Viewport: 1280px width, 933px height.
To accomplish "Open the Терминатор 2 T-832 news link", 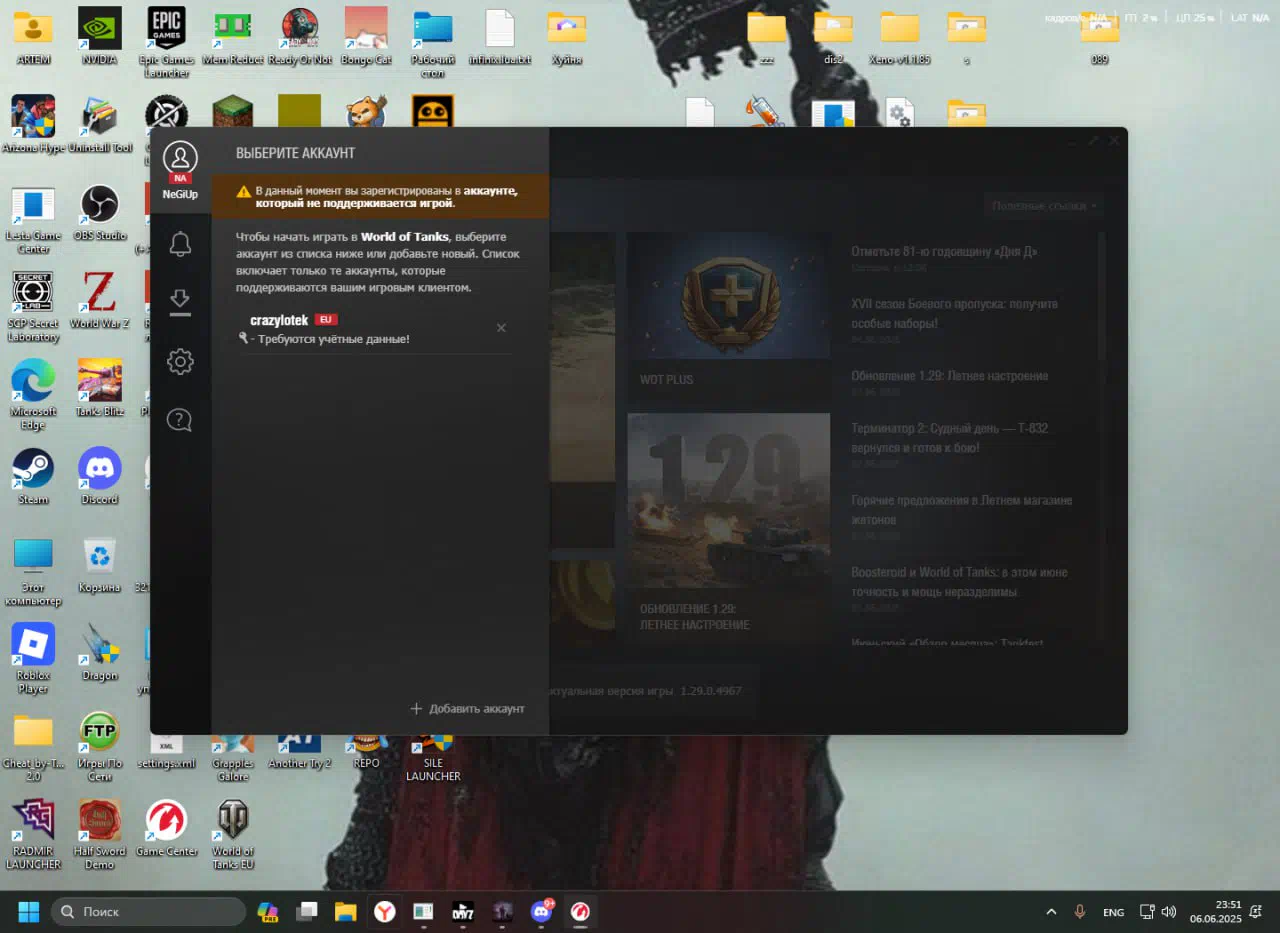I will pyautogui.click(x=949, y=438).
